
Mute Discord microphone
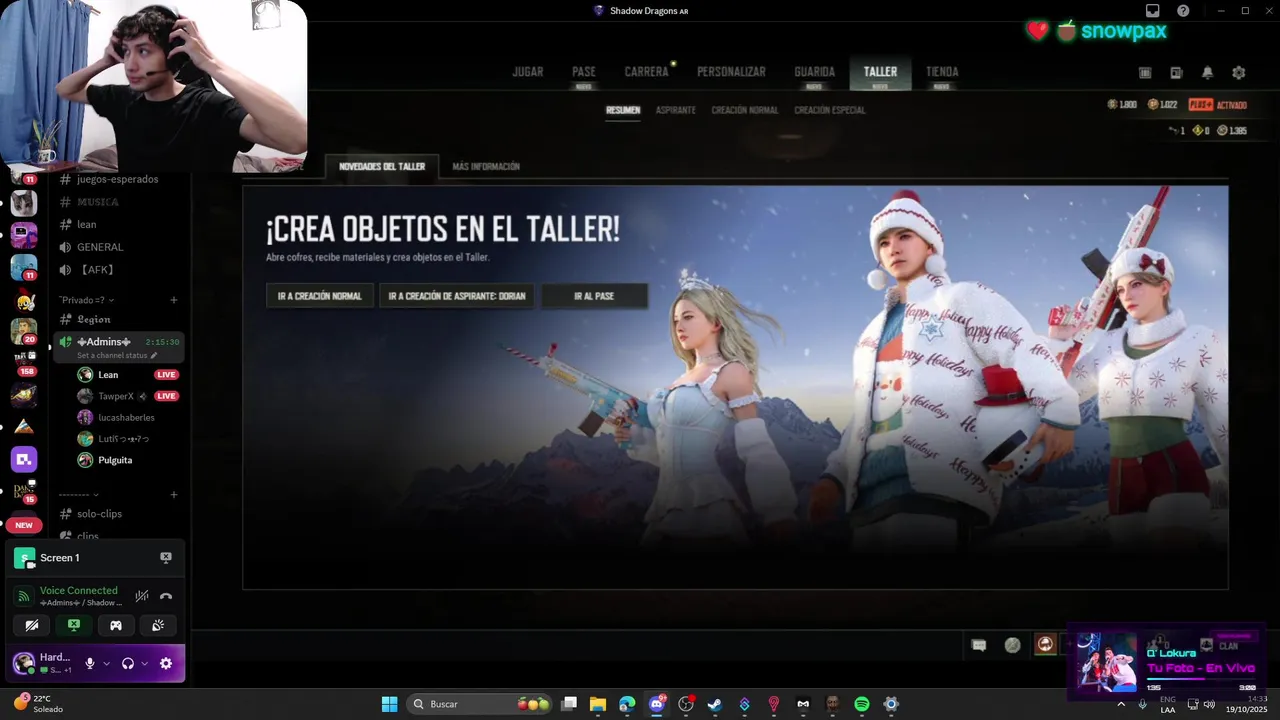pos(90,664)
